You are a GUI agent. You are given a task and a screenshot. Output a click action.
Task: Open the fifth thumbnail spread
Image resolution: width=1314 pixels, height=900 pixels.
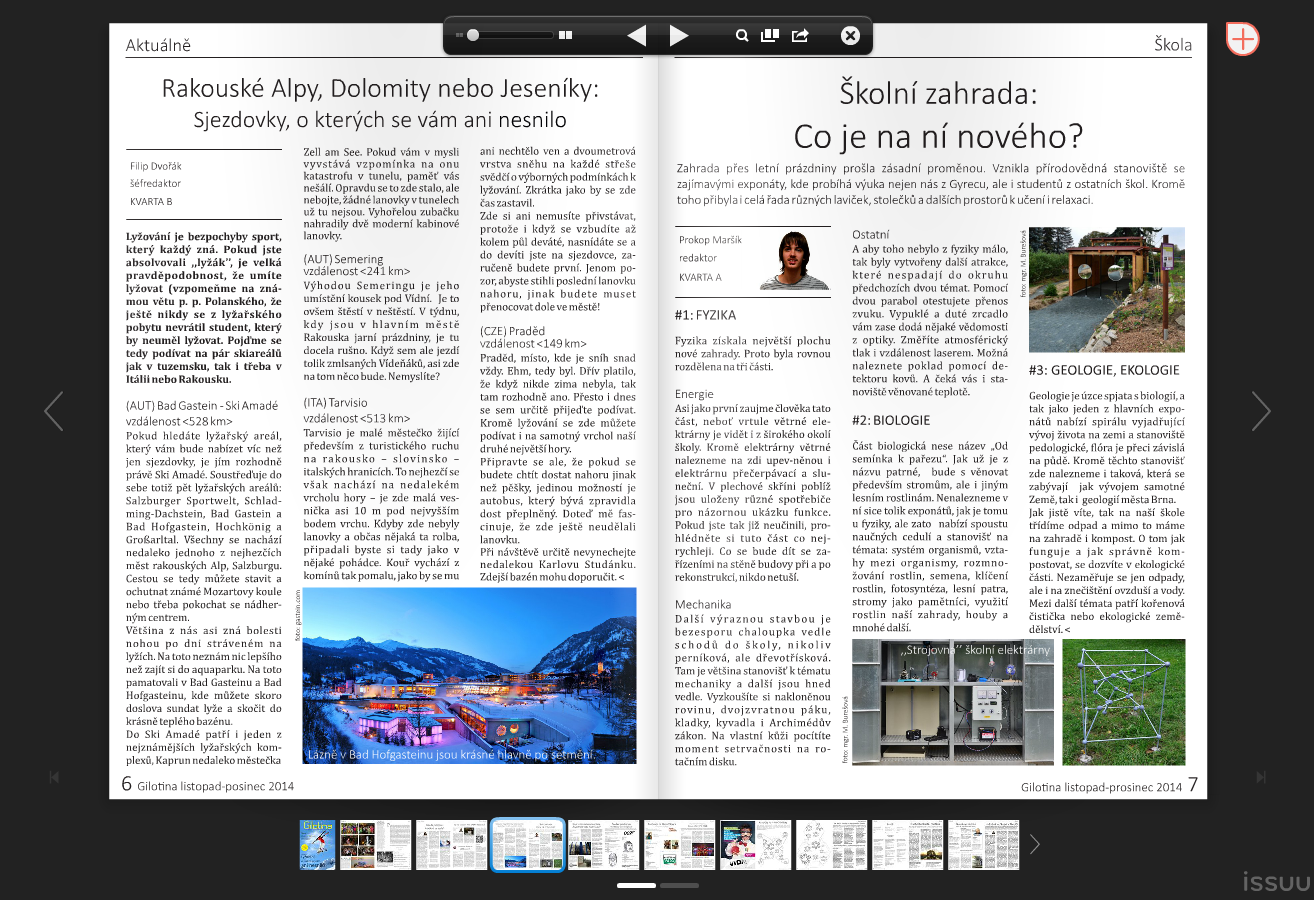pos(604,845)
